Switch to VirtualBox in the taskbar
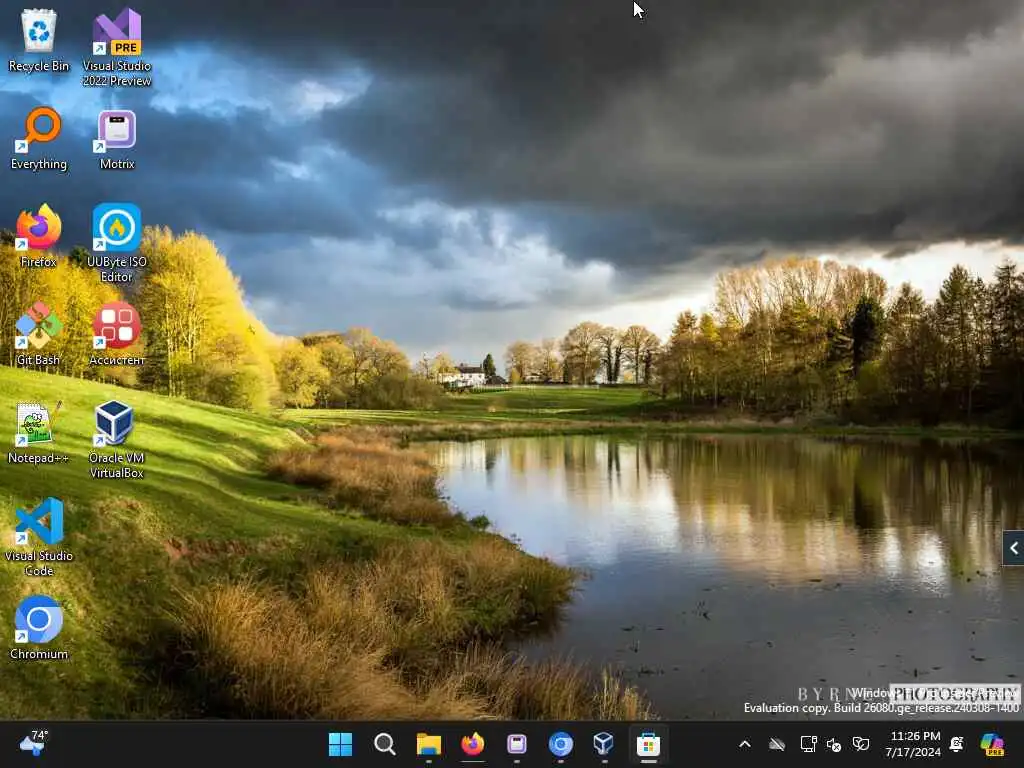 pyautogui.click(x=604, y=744)
